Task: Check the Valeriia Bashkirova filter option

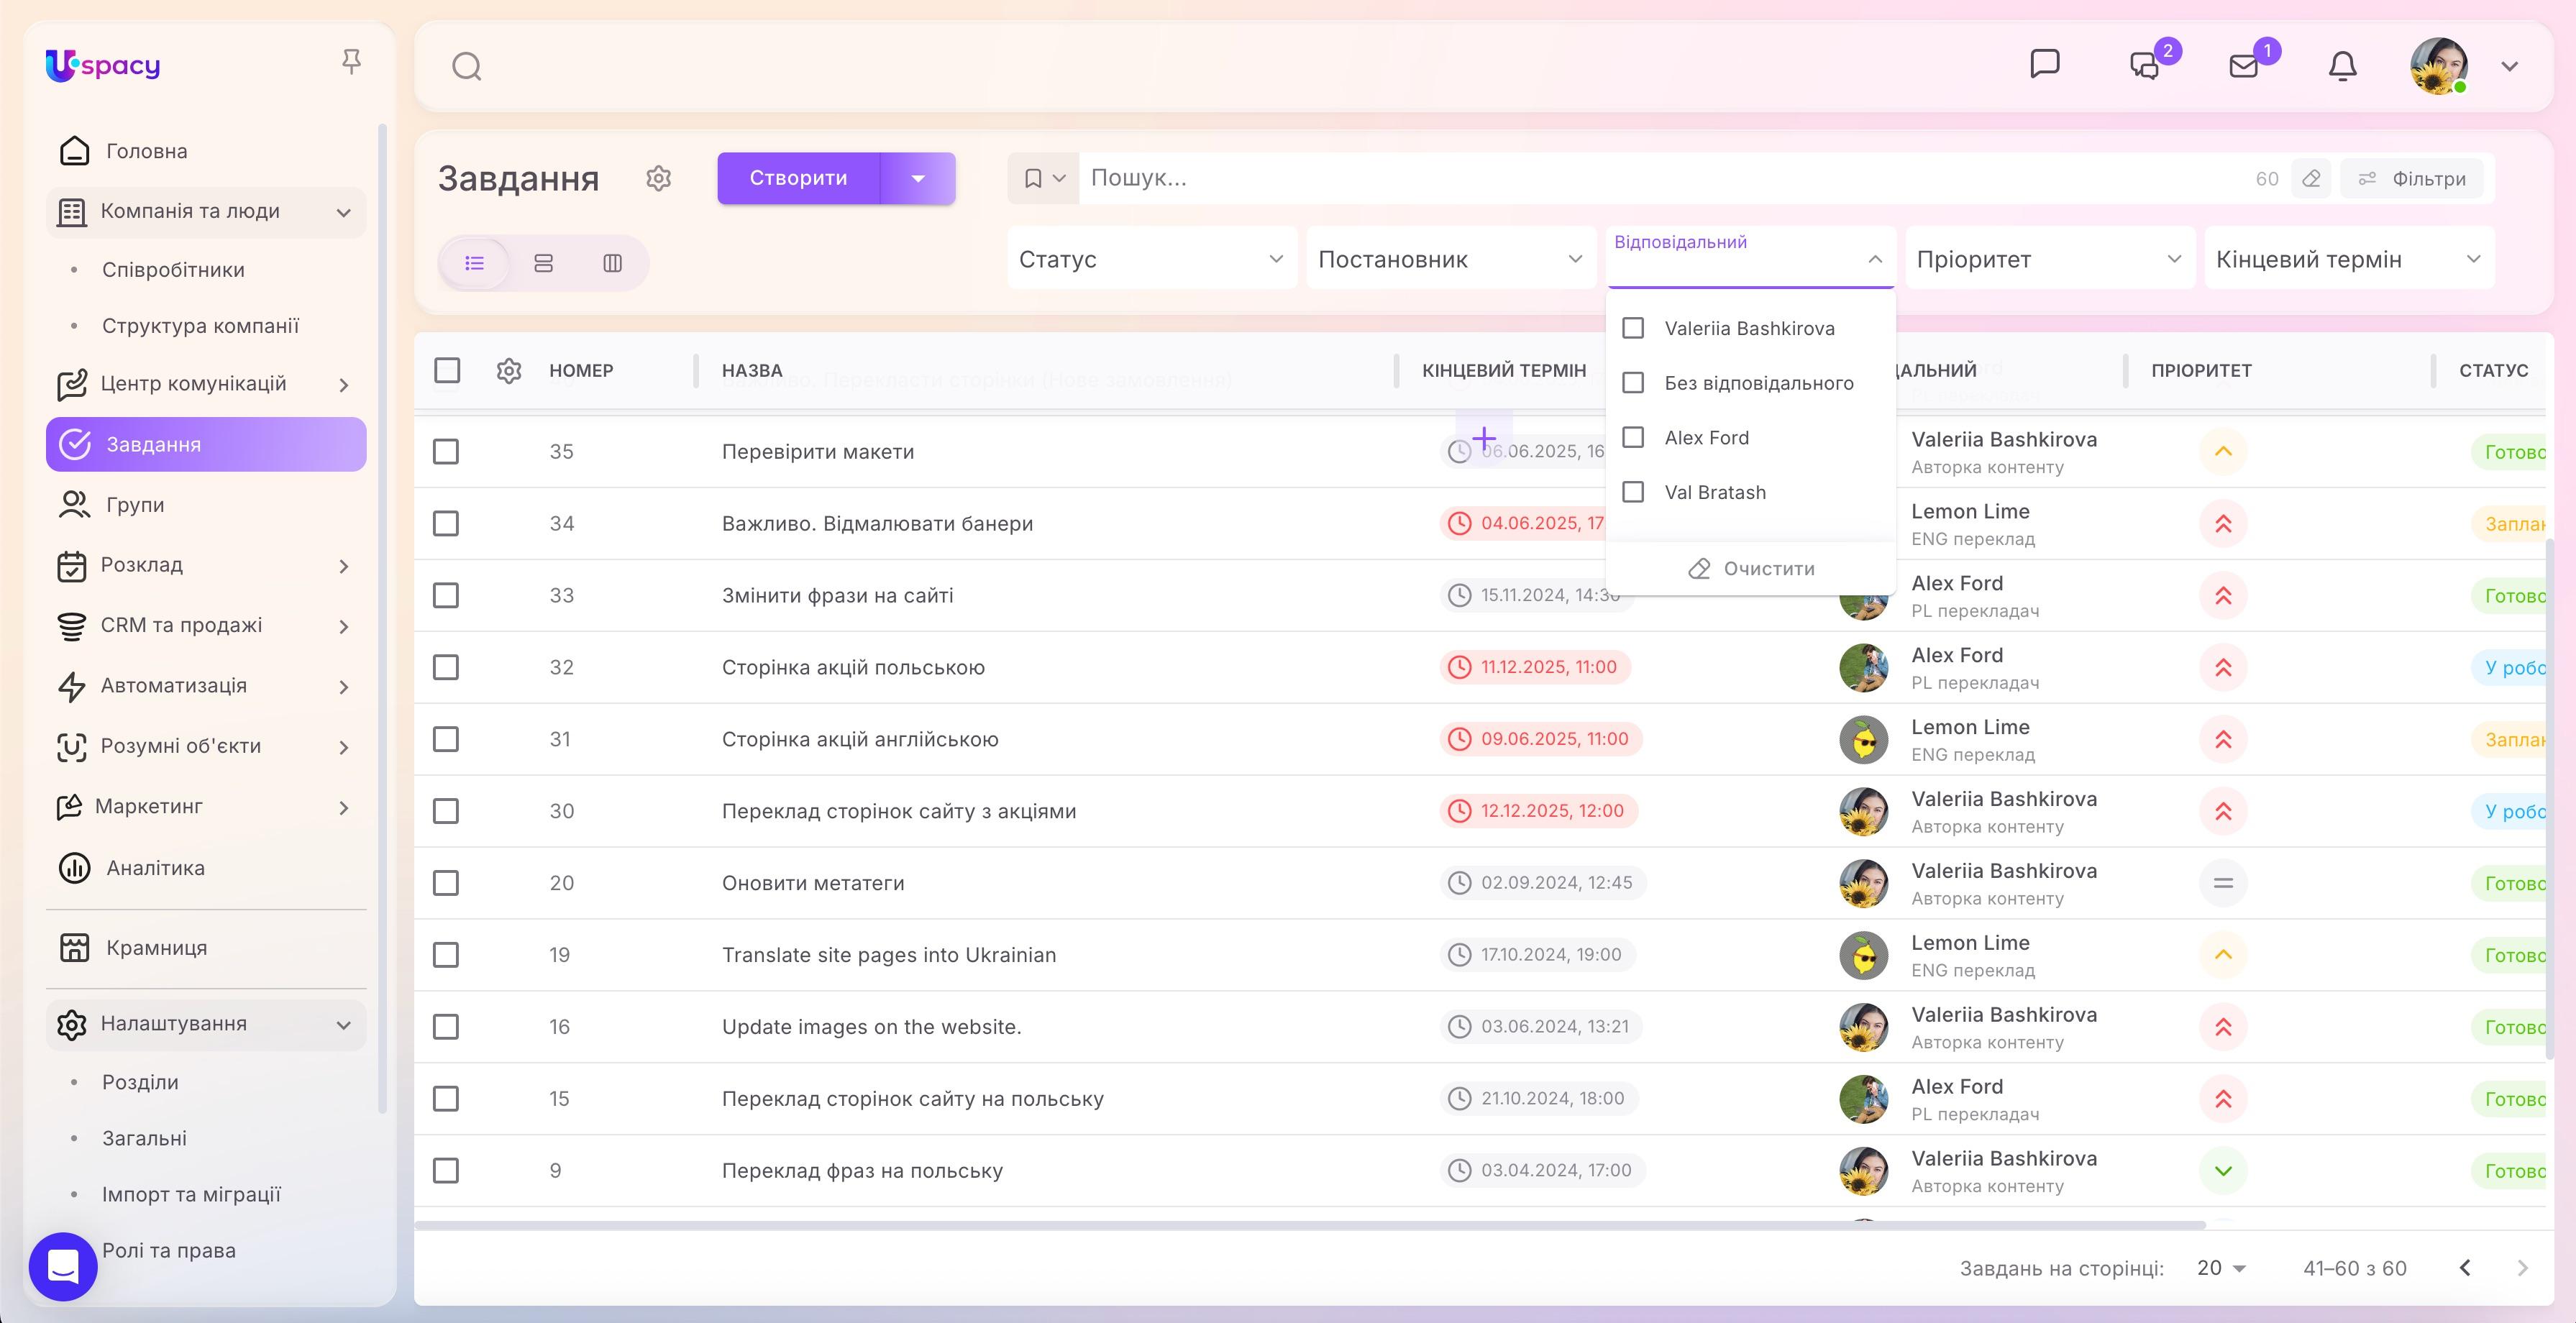Action: click(x=1633, y=328)
